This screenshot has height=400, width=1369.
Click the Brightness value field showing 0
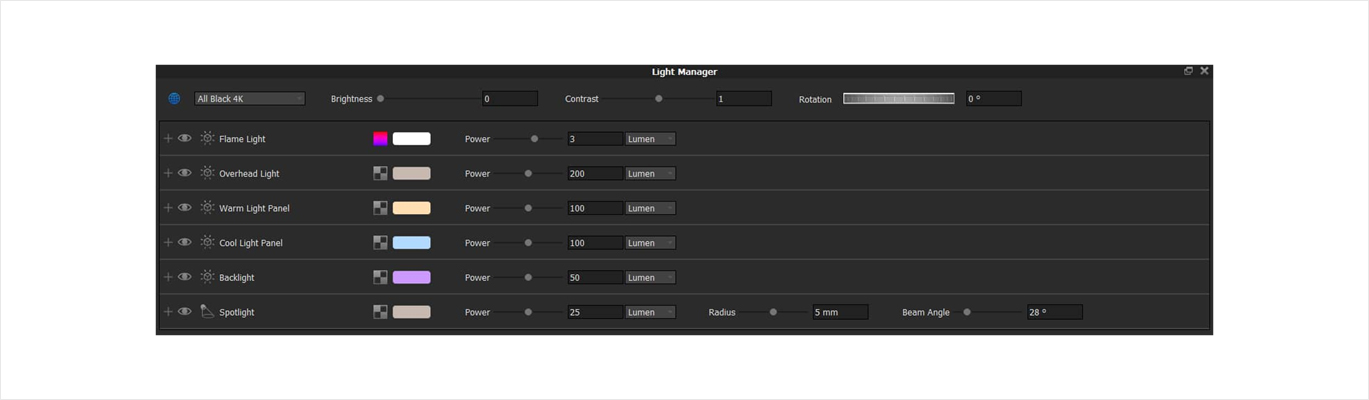[510, 99]
